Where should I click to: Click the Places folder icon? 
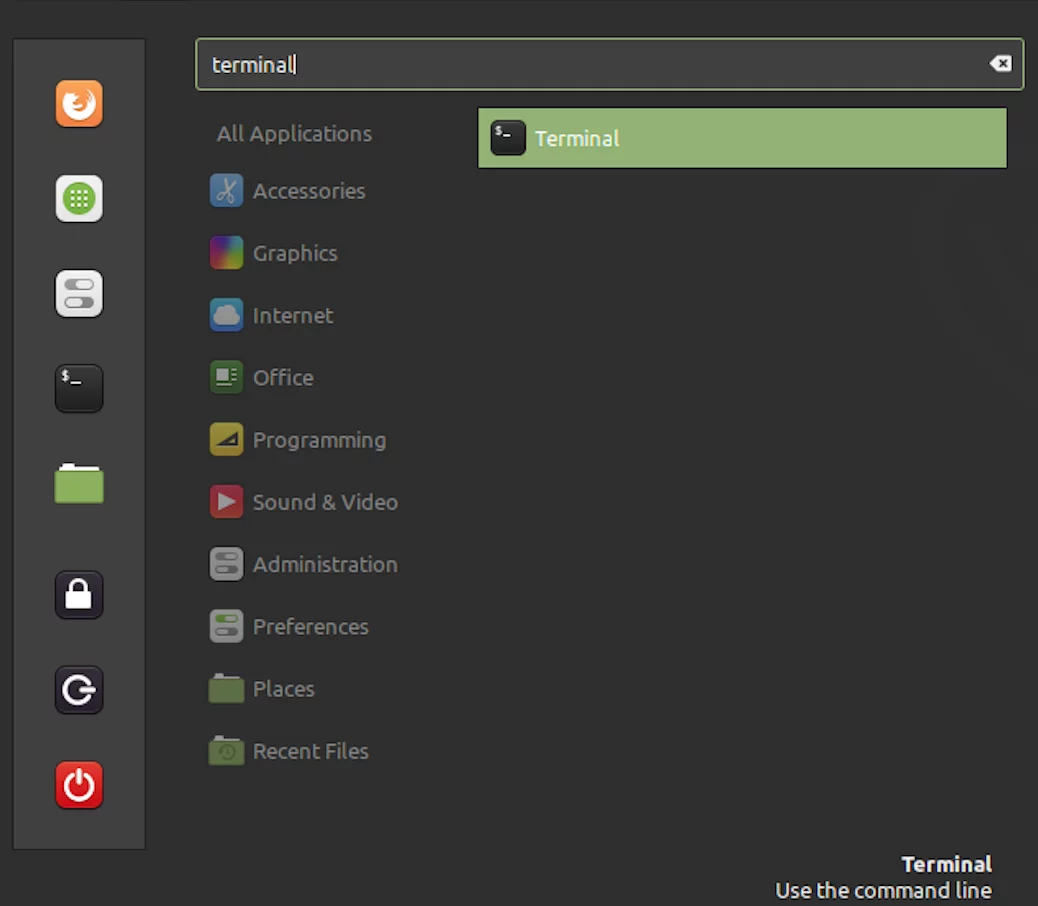pos(226,688)
